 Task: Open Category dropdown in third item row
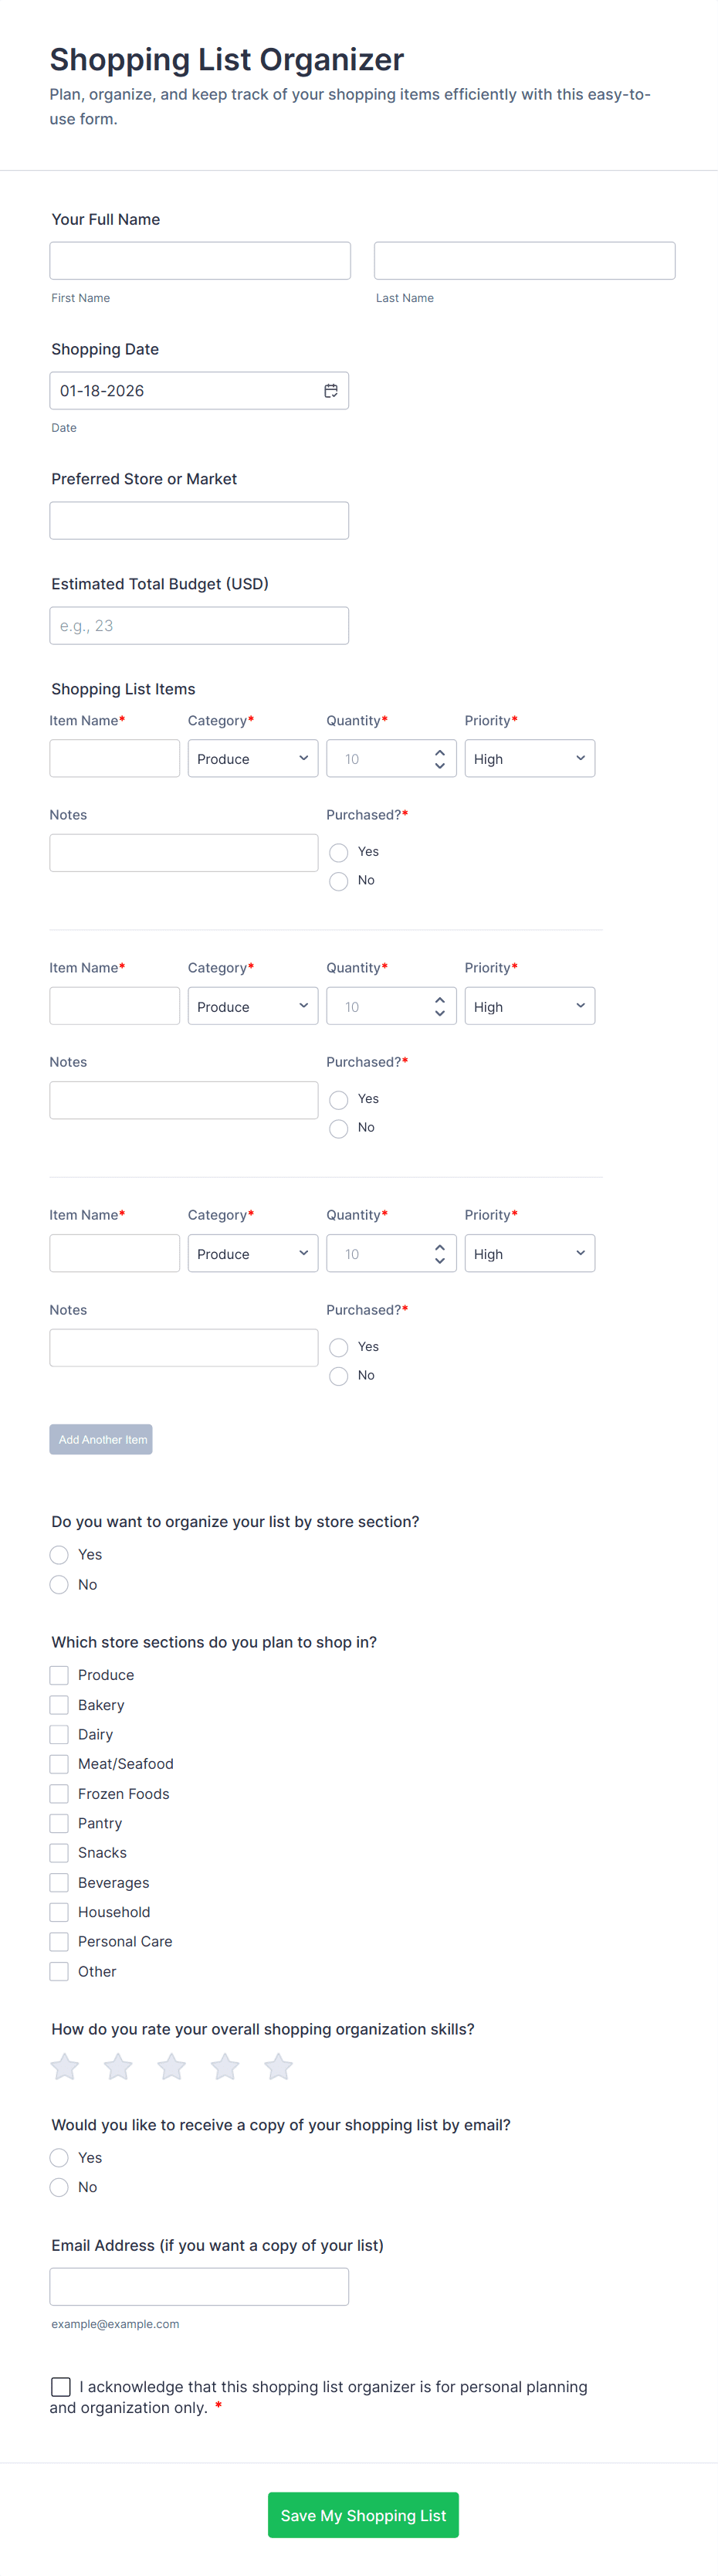[253, 1254]
